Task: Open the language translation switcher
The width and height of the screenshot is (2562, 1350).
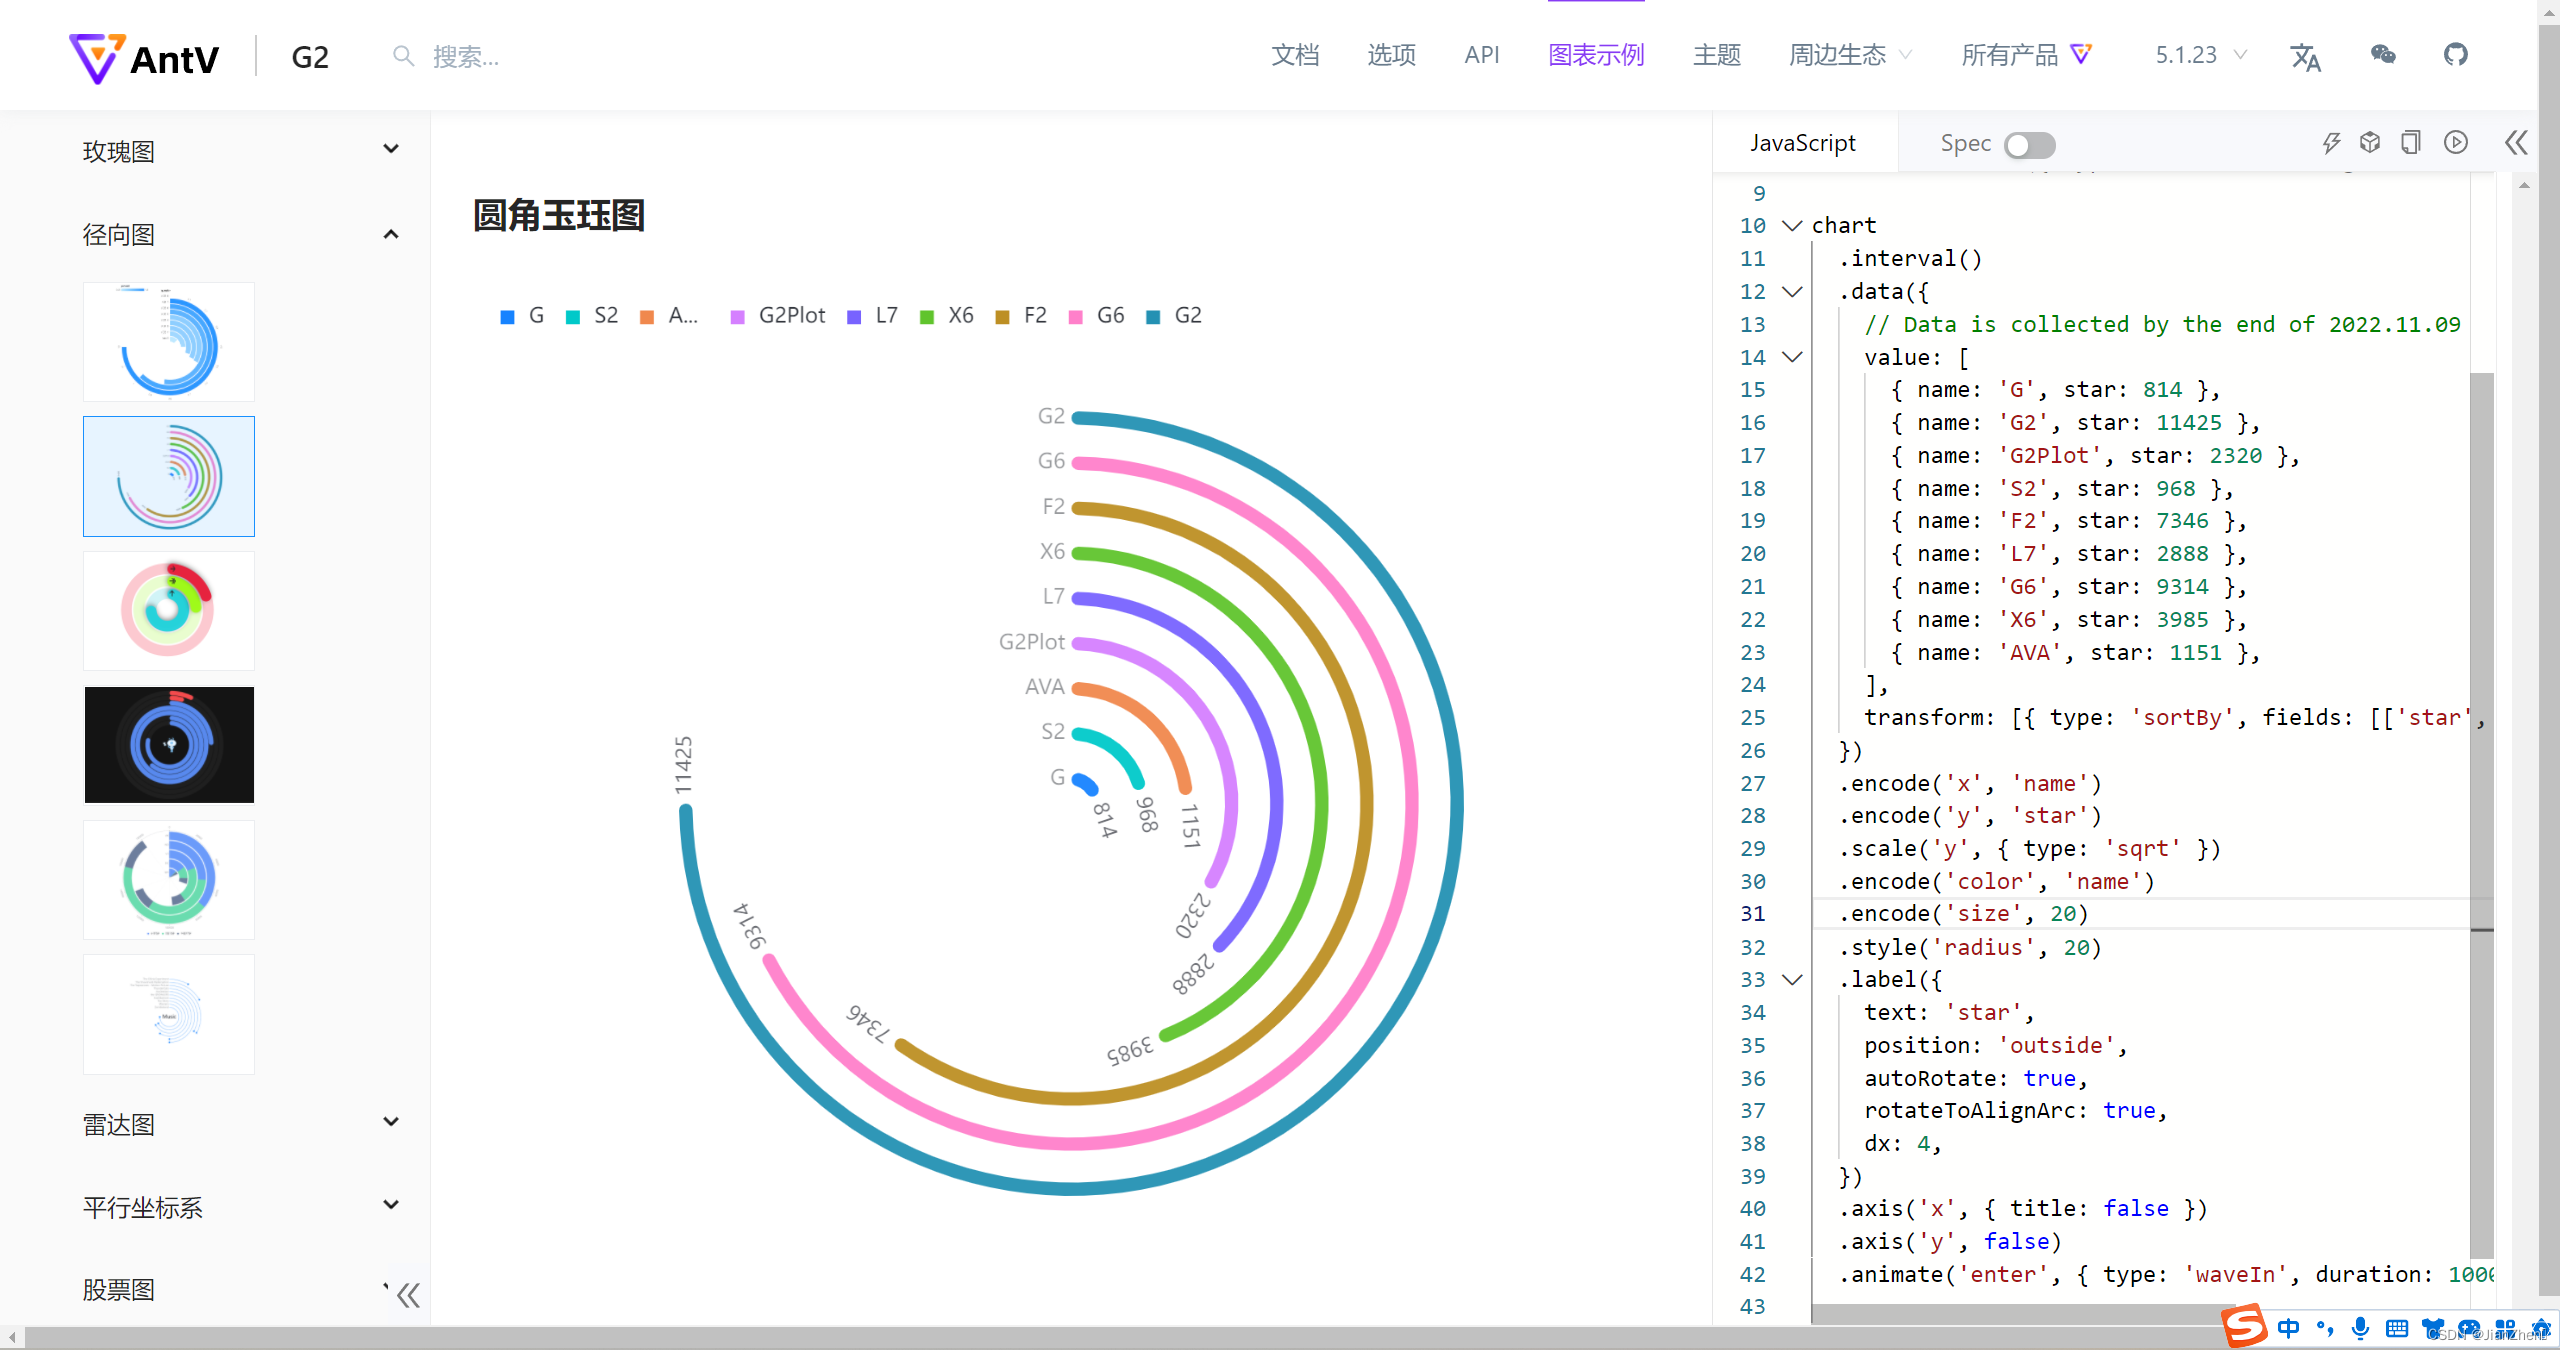Action: tap(2305, 56)
